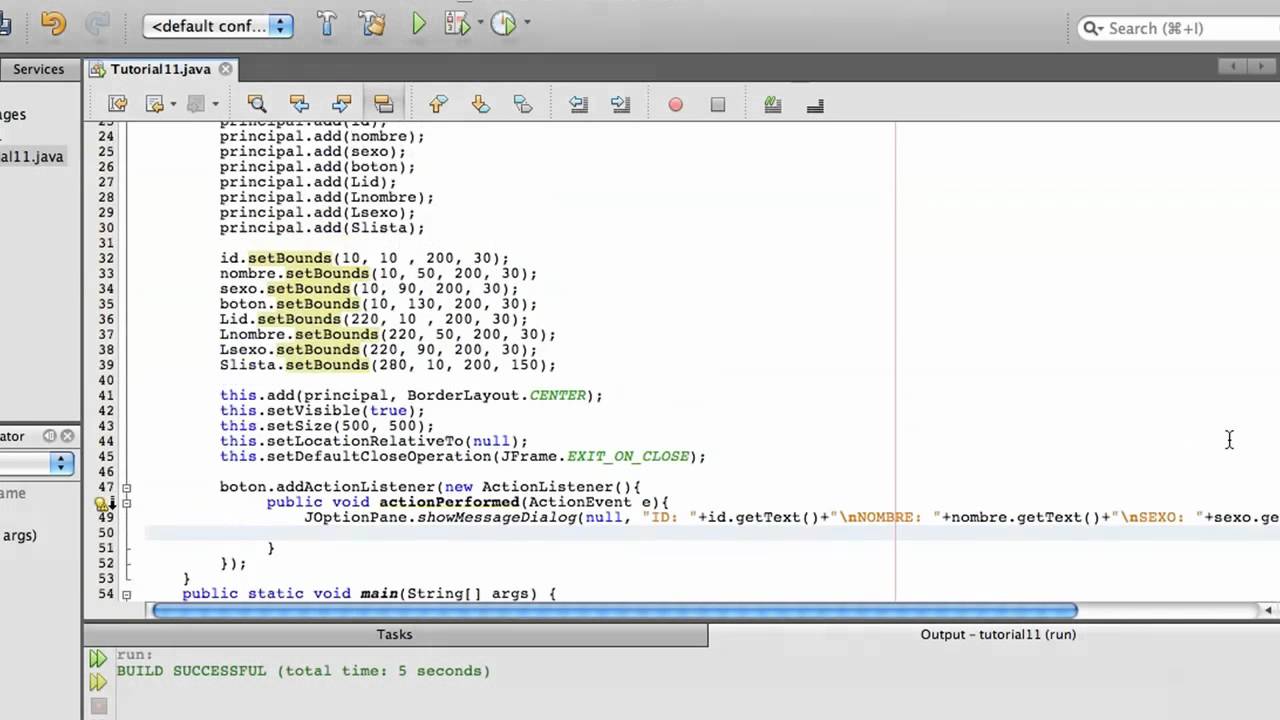Click the Last Edit location icon
This screenshot has width=1280, height=720.
click(118, 104)
